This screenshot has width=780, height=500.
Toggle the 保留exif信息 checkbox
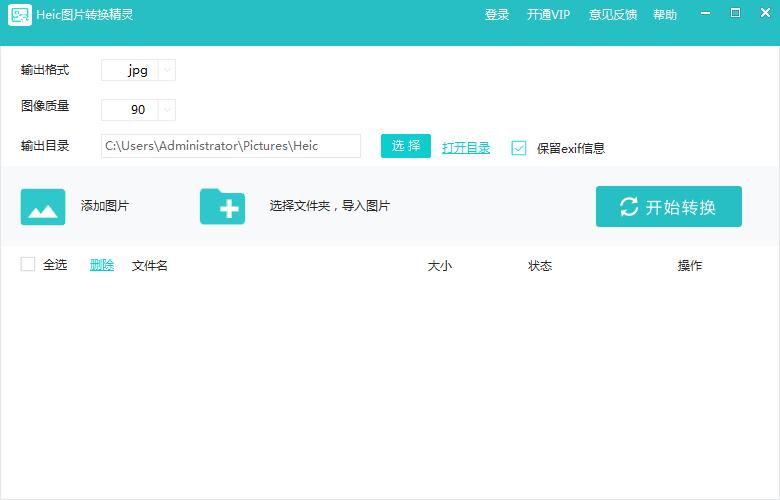tap(518, 148)
